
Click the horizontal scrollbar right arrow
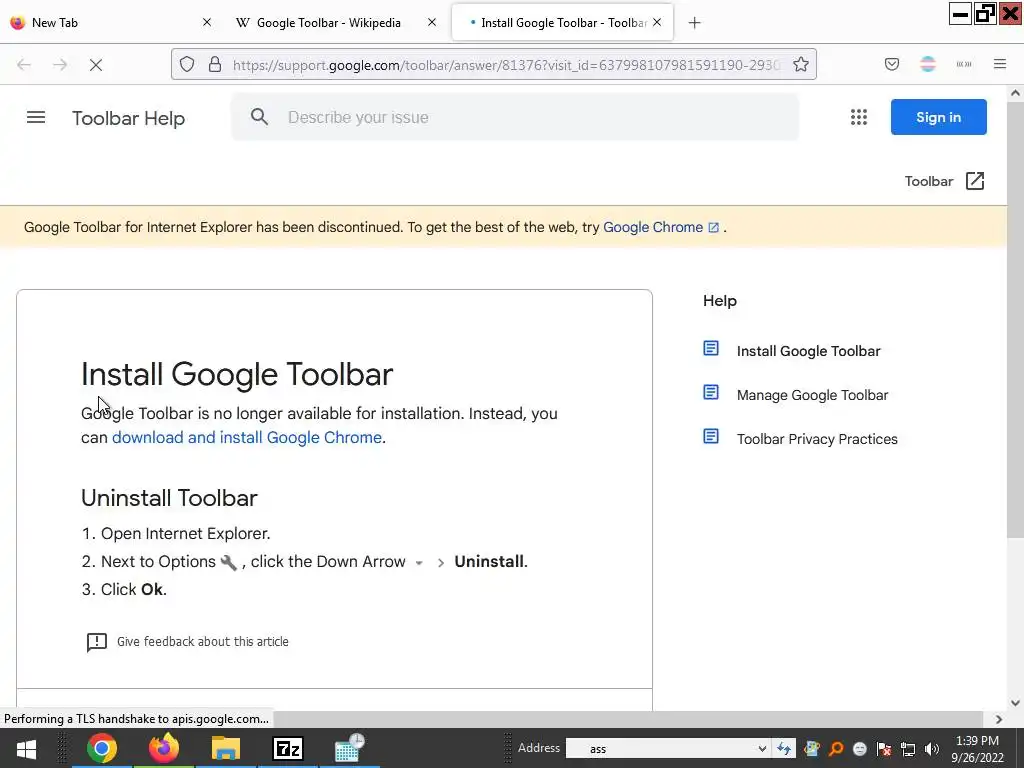pos(999,719)
